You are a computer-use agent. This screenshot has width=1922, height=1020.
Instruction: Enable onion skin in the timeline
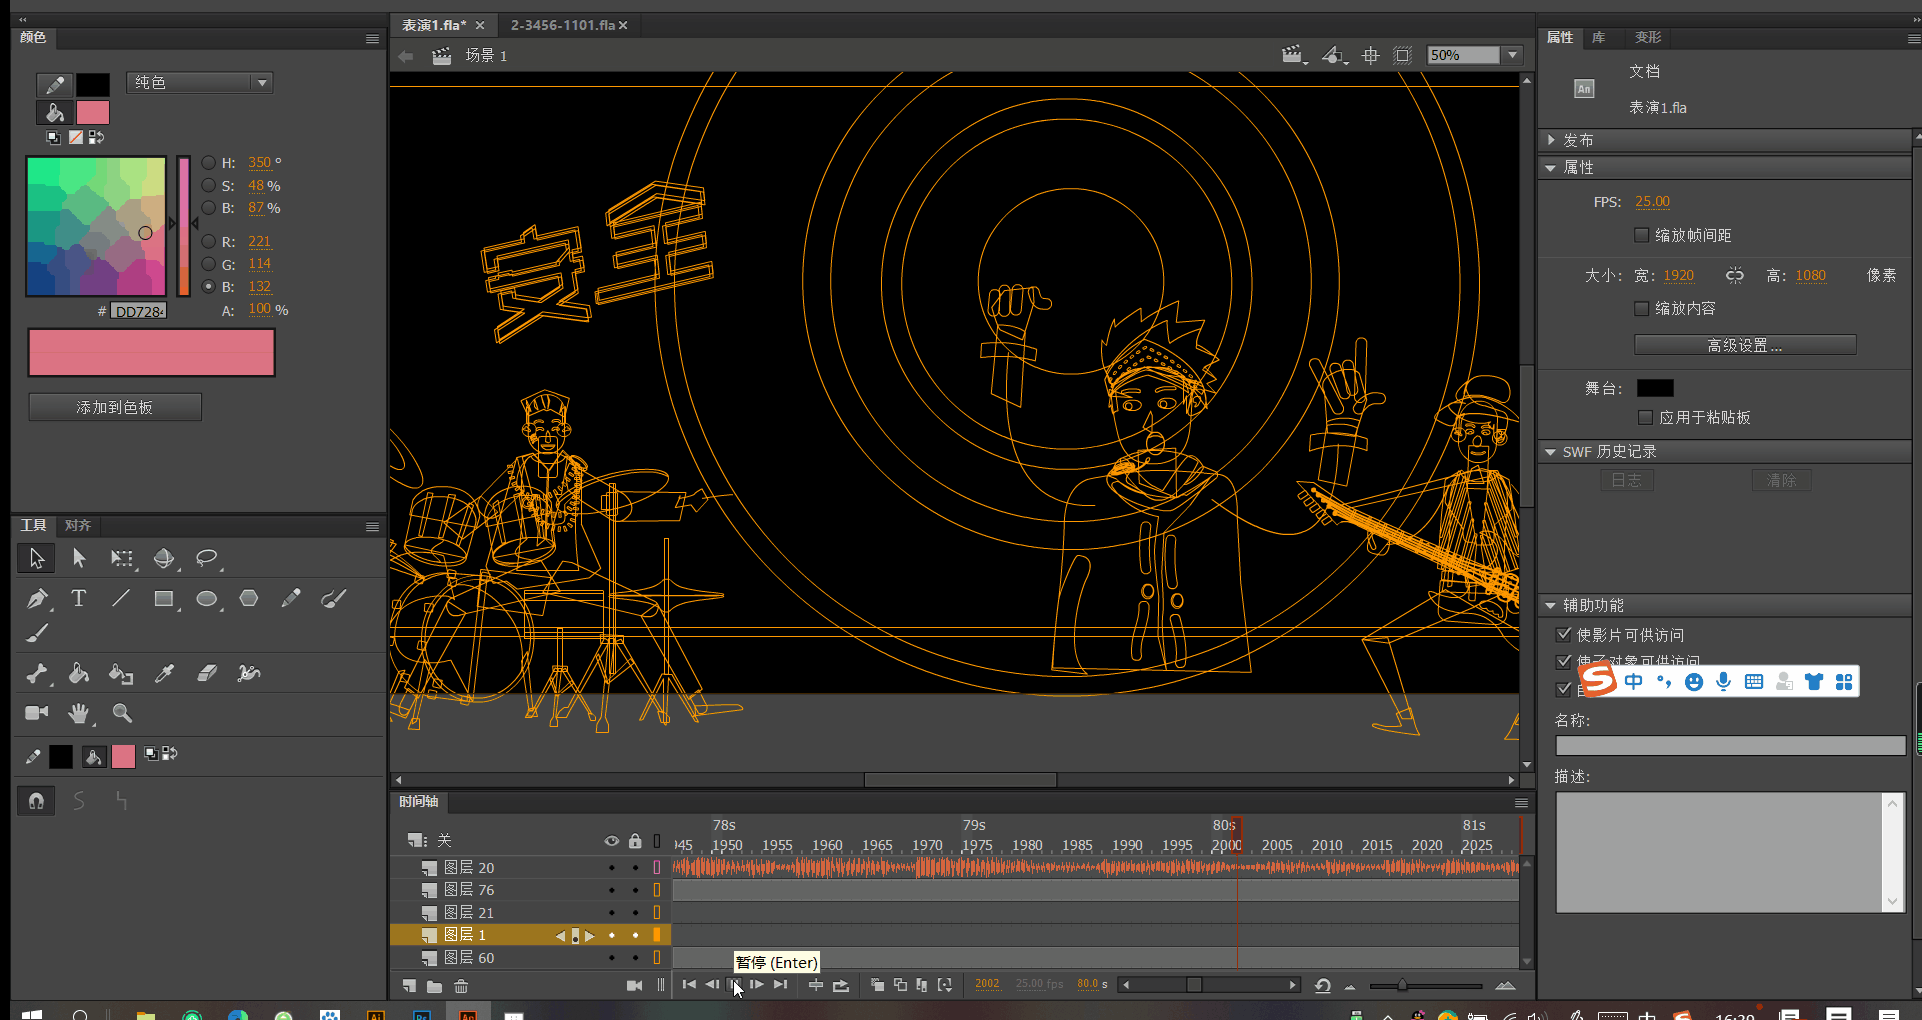click(x=877, y=985)
